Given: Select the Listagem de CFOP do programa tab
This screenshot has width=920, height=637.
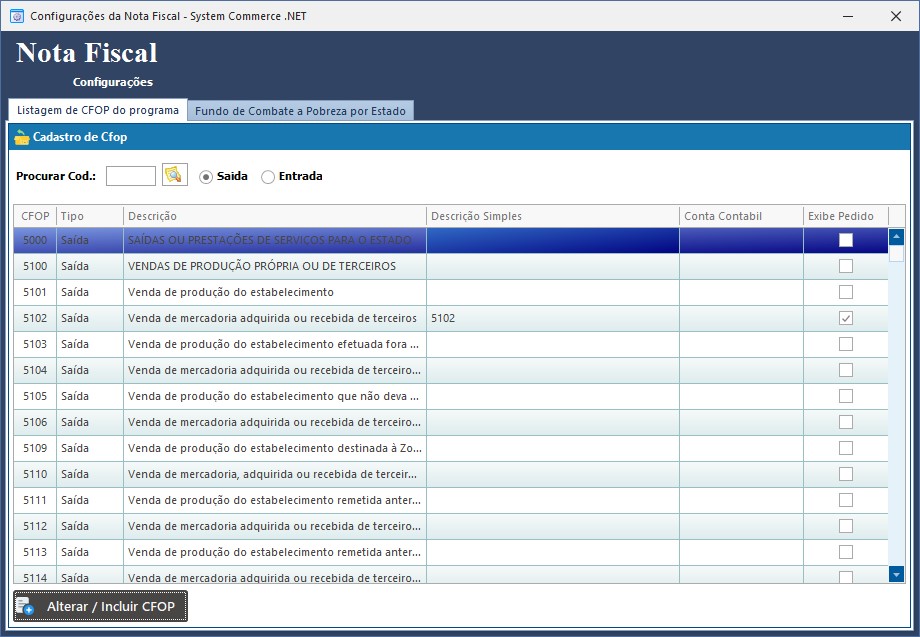Looking at the screenshot, I should (x=97, y=110).
